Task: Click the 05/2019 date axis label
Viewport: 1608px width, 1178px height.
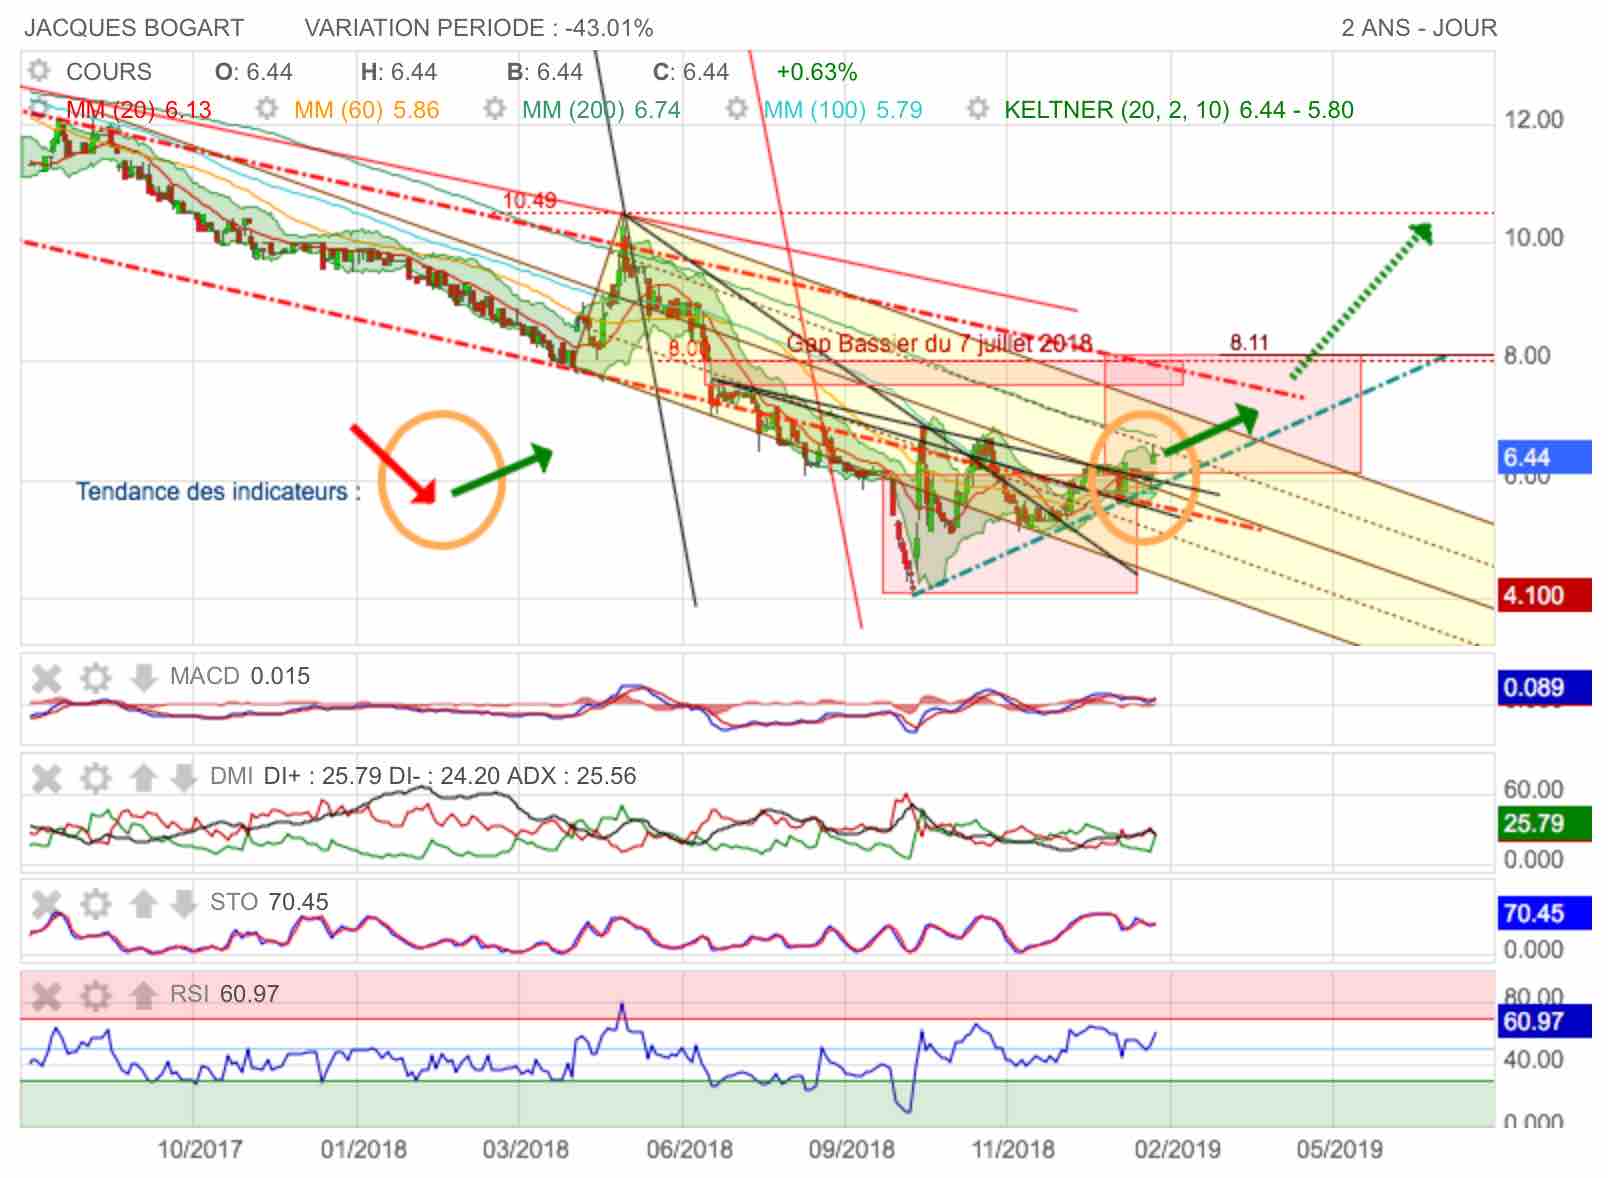Action: [1339, 1149]
